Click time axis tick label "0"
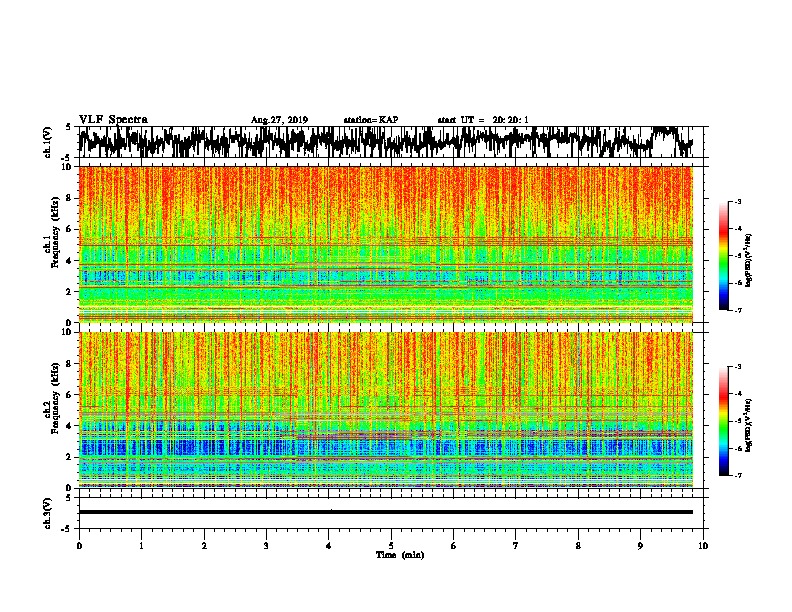 click(x=79, y=546)
